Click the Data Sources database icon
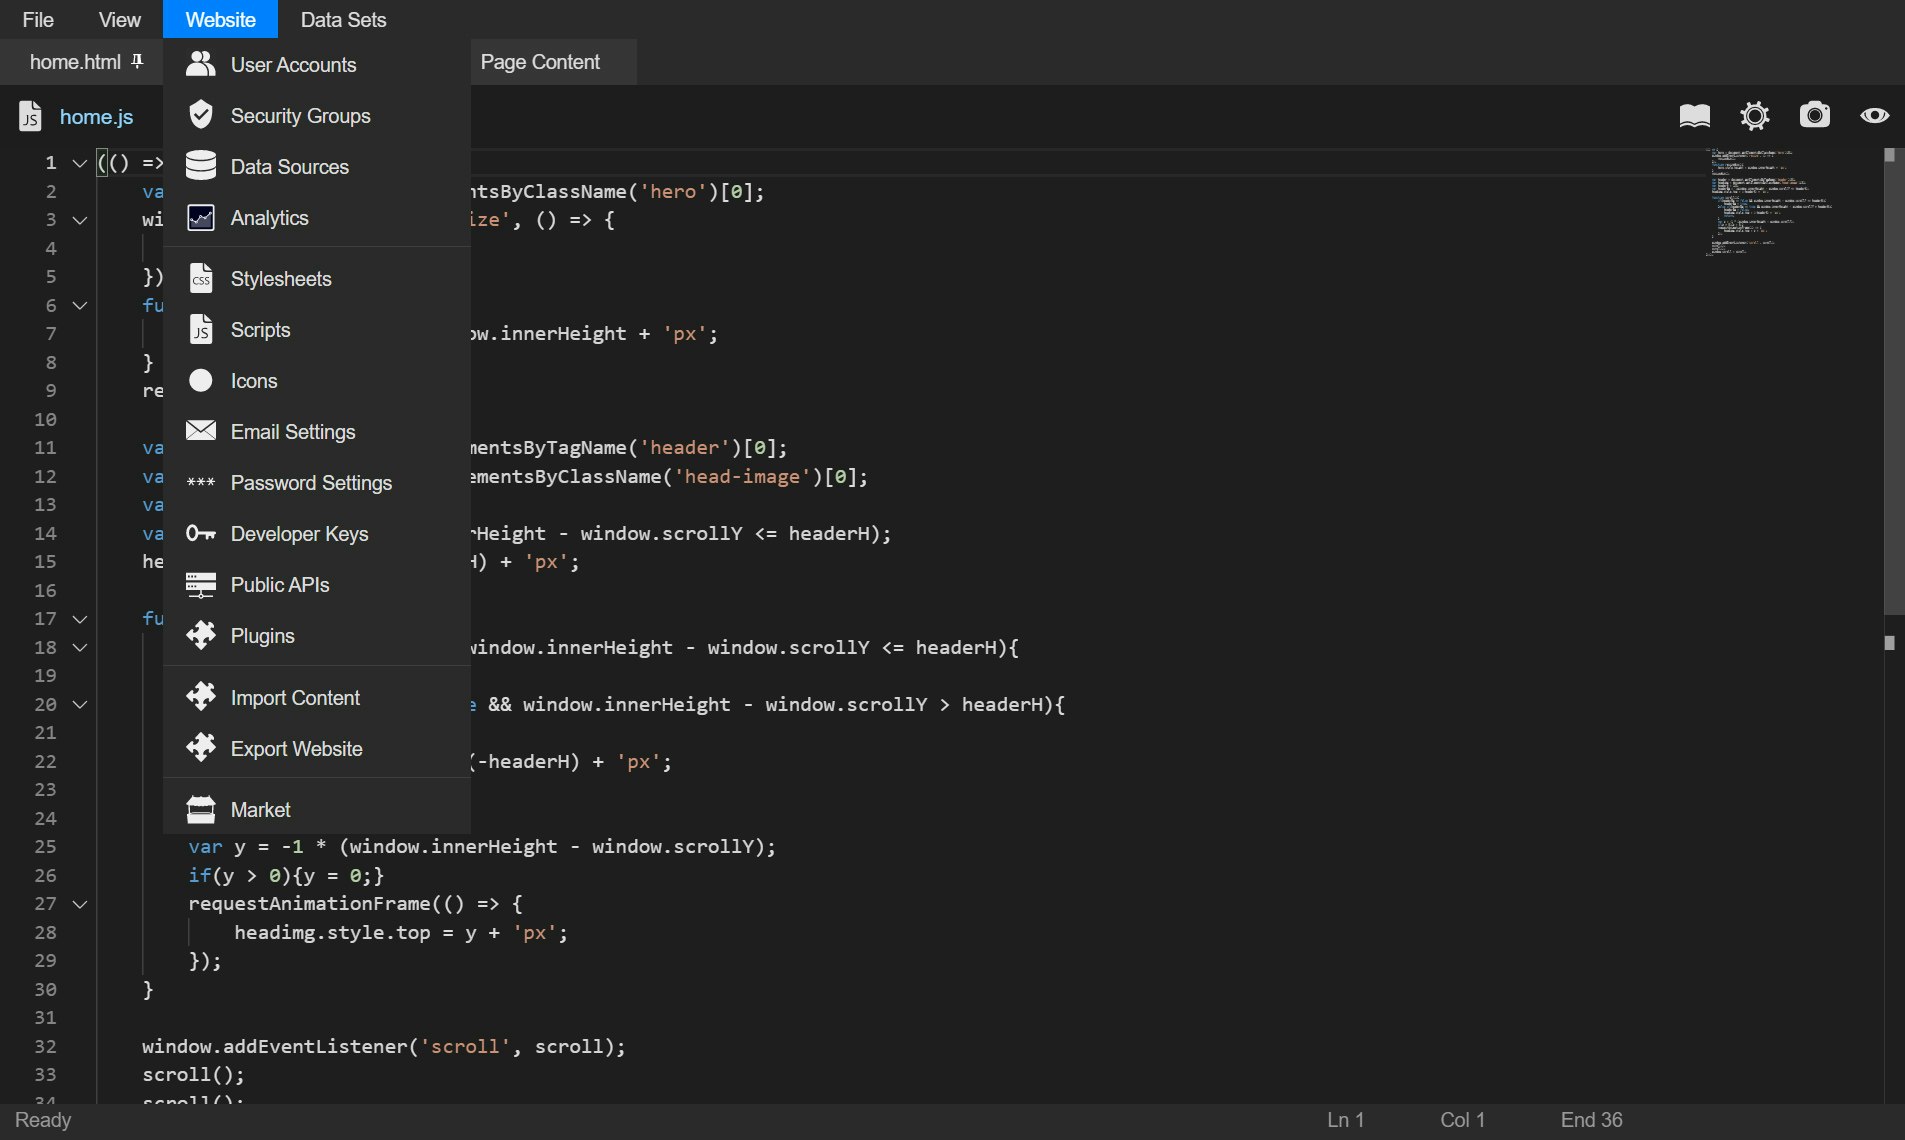 (201, 166)
